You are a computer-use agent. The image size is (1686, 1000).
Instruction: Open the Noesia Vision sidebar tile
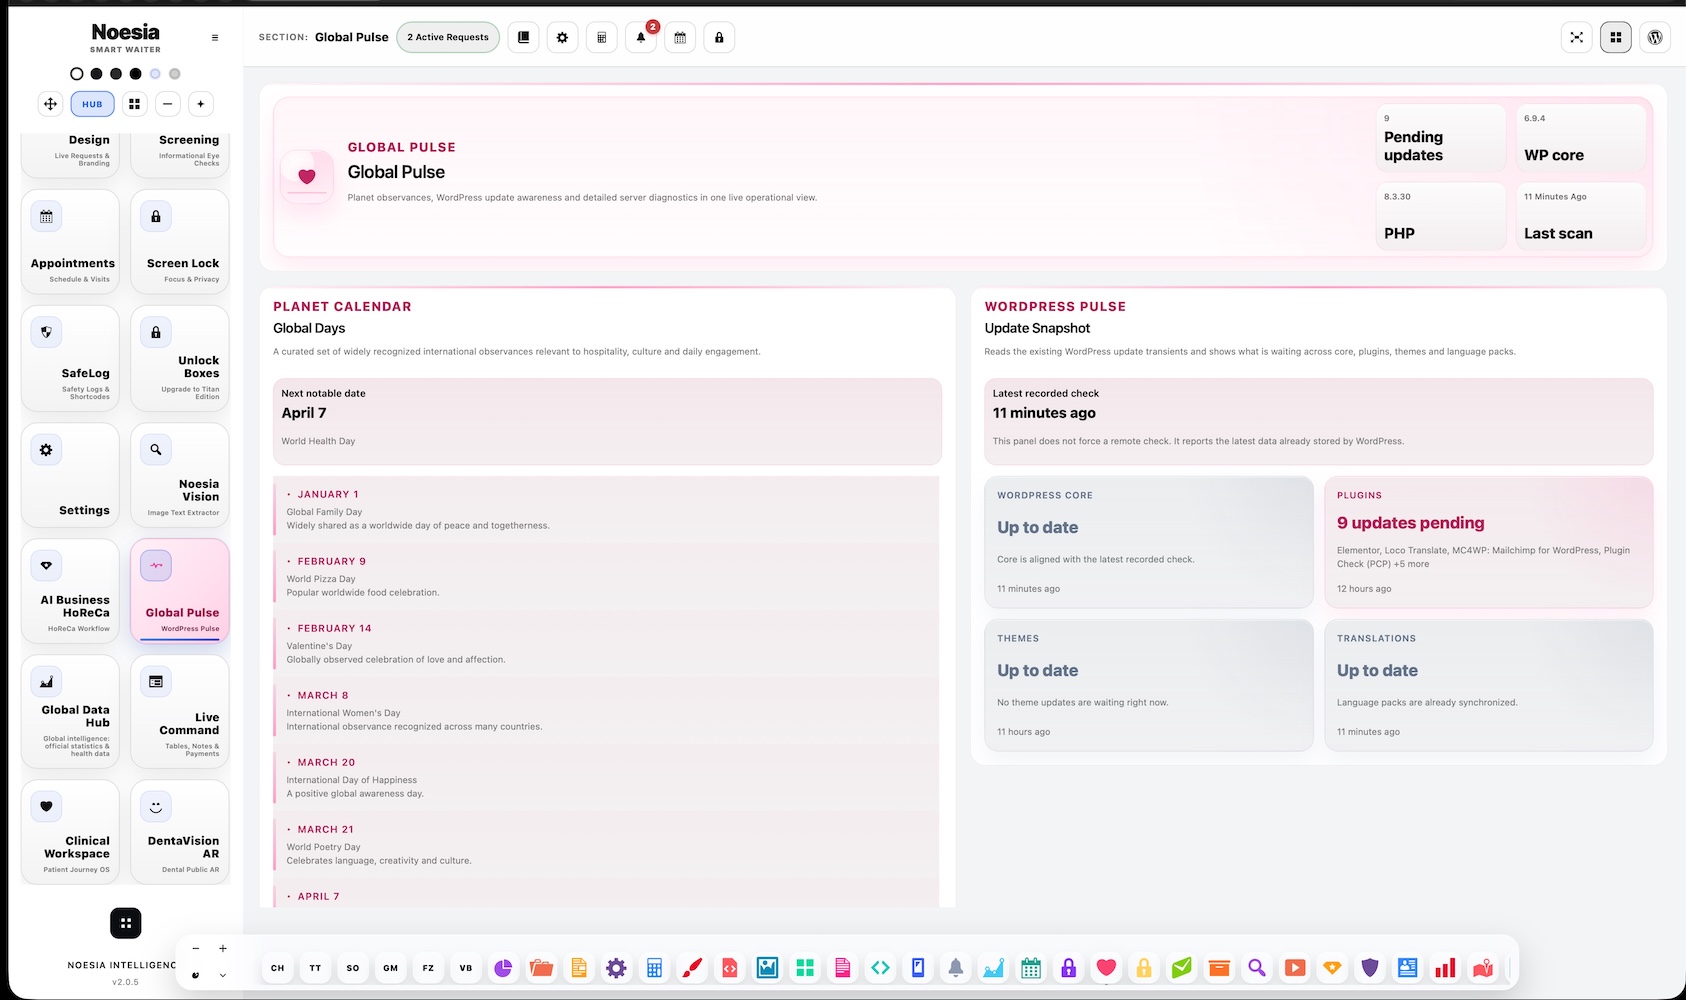180,475
